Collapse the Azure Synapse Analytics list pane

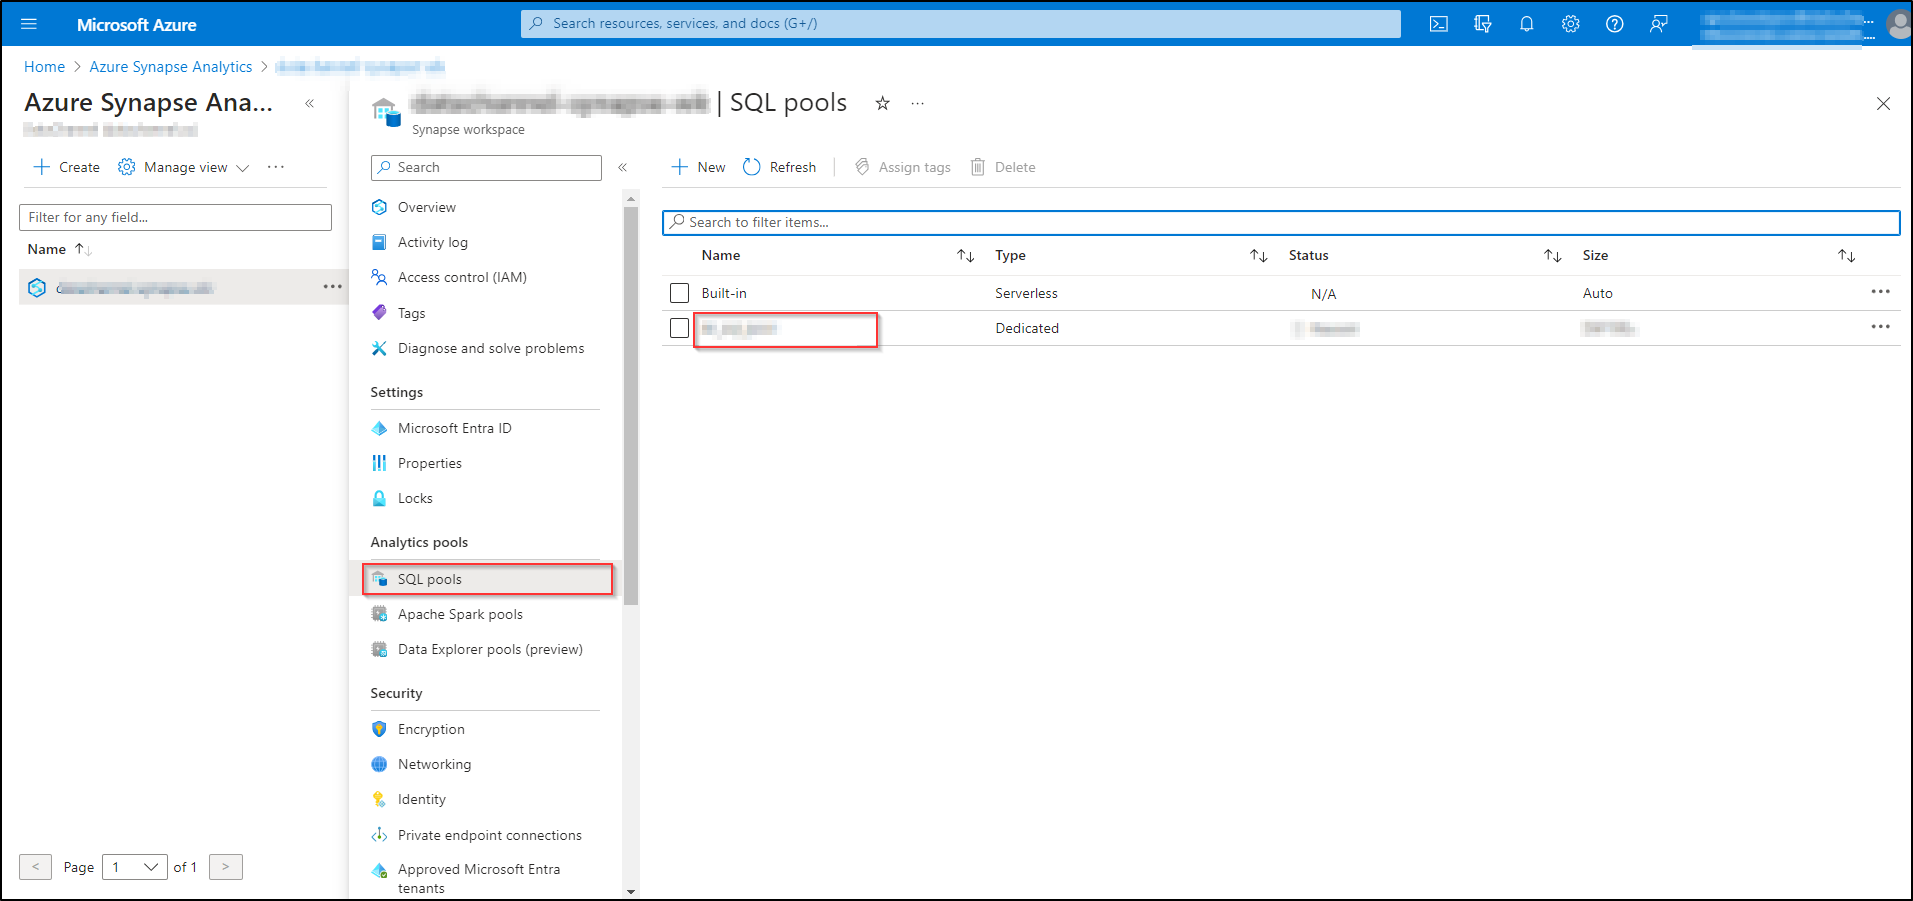310,103
